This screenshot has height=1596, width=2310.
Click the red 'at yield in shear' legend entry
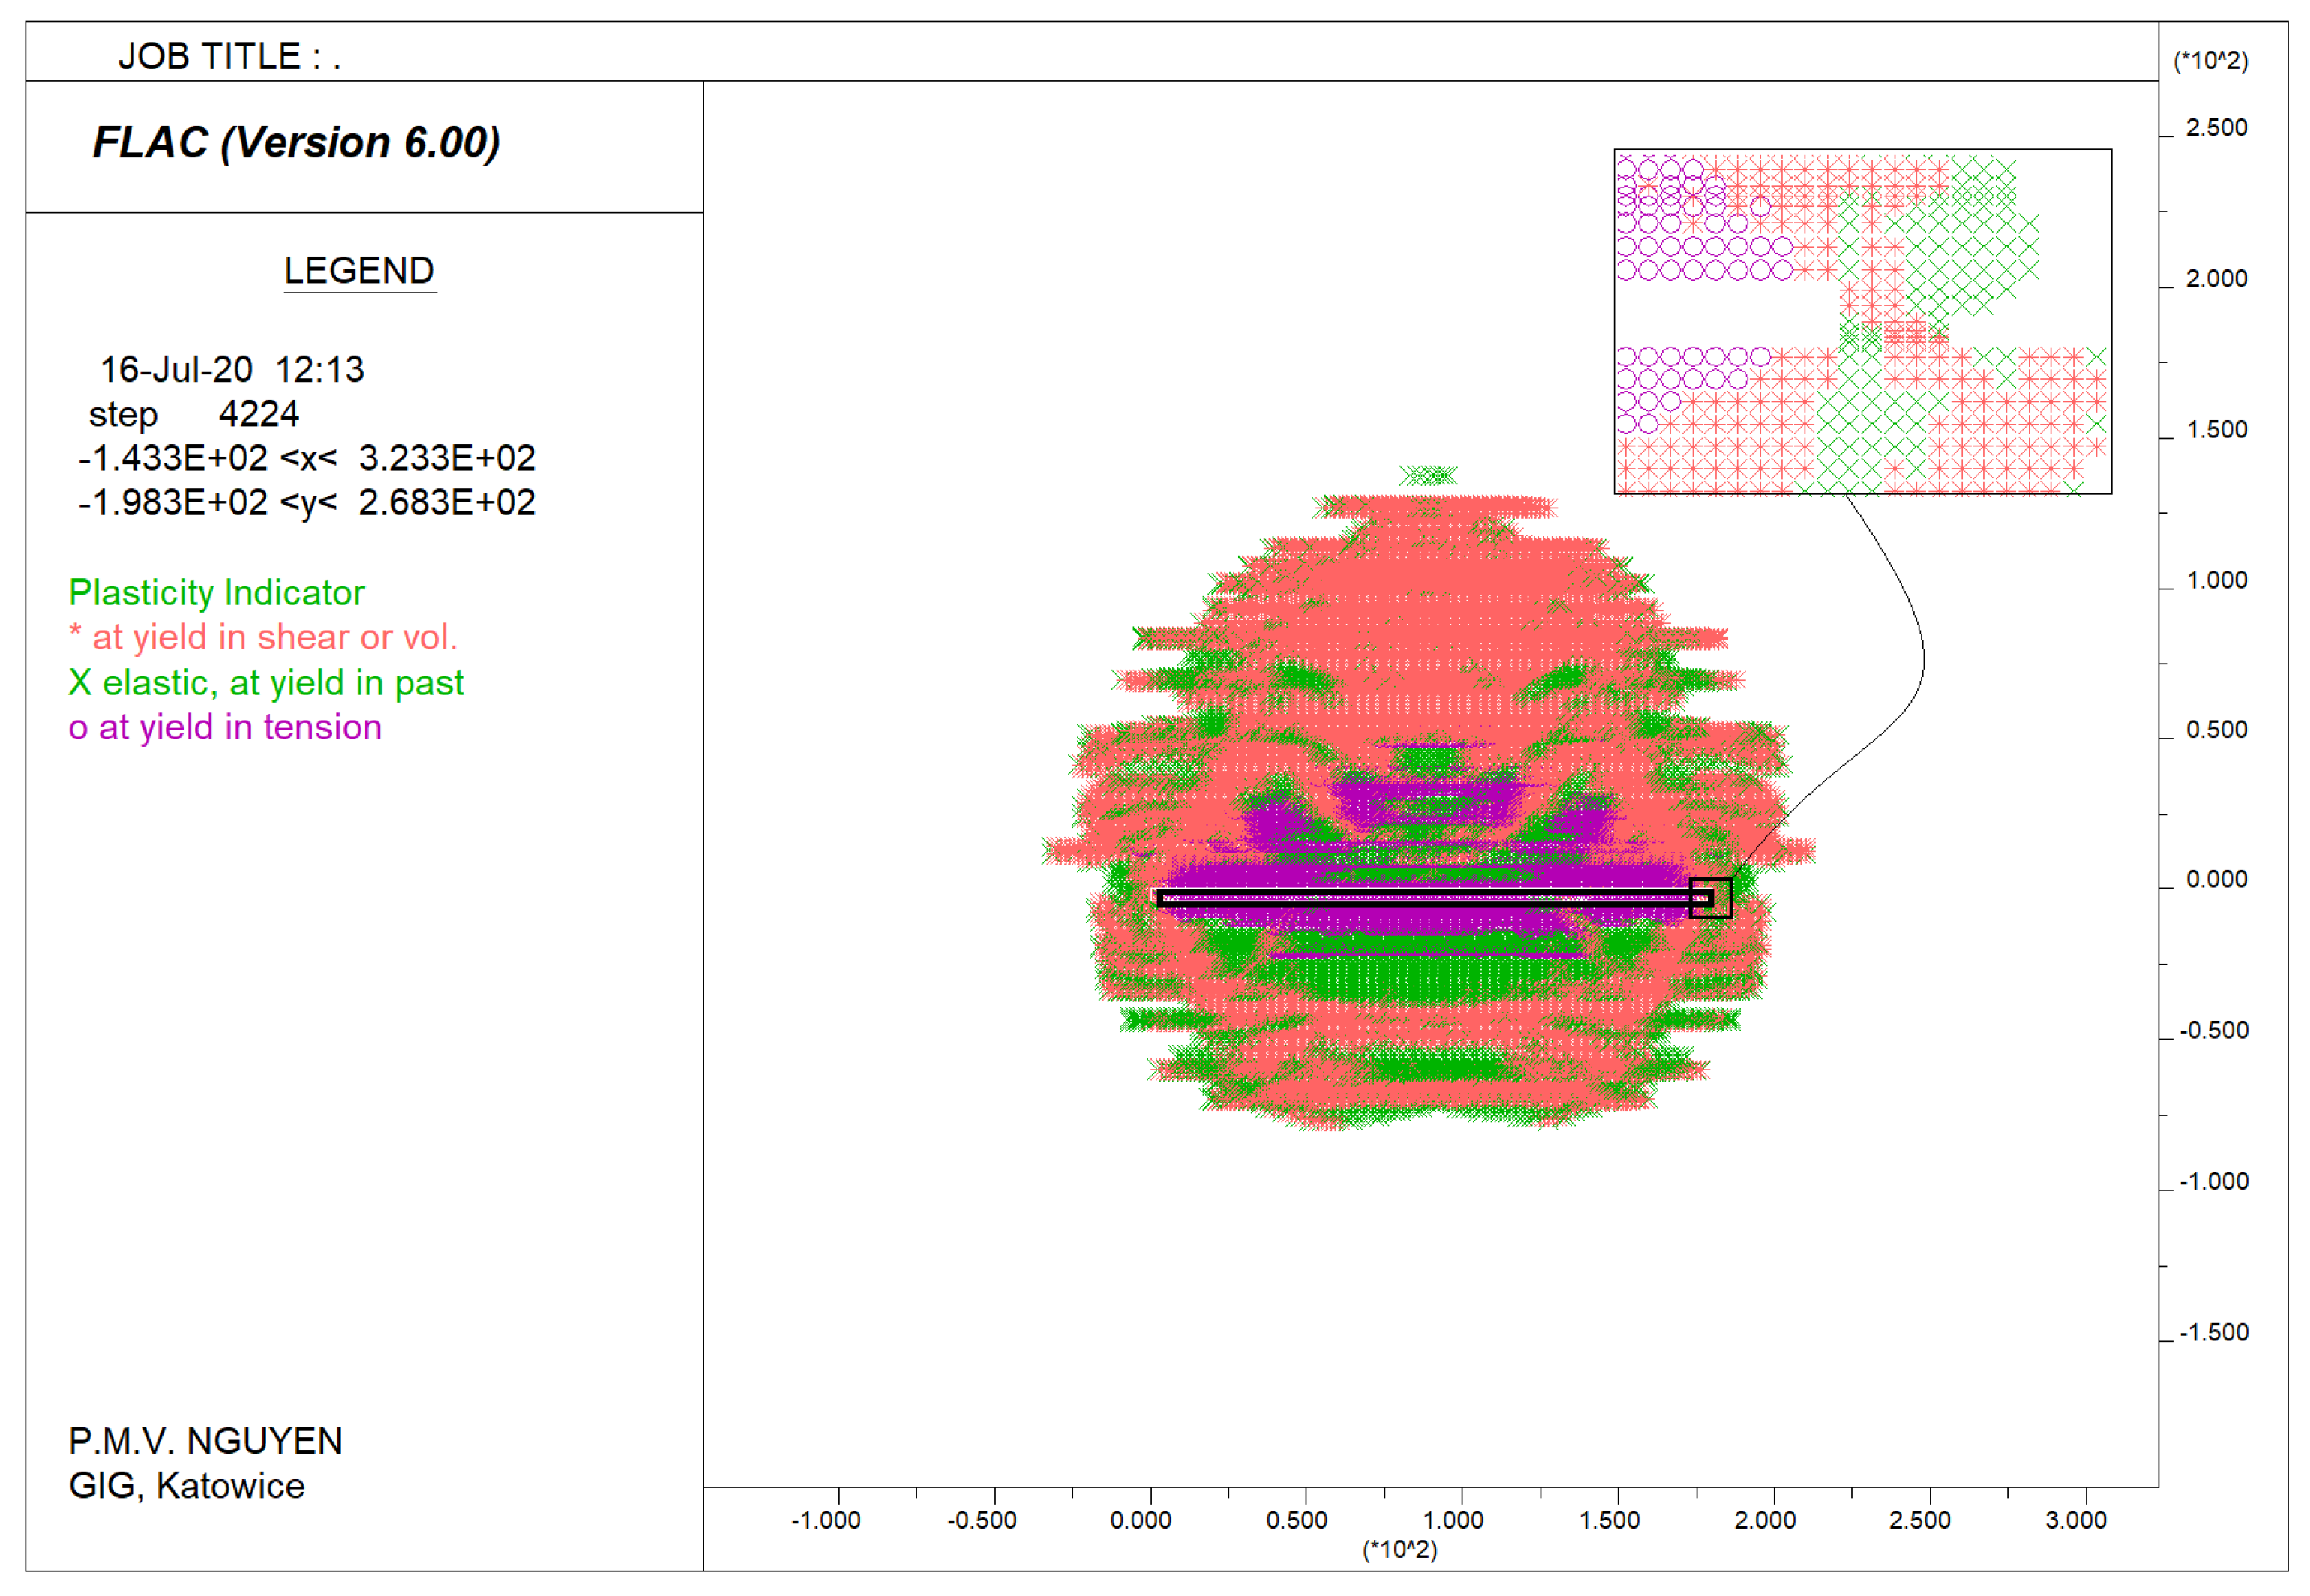263,638
